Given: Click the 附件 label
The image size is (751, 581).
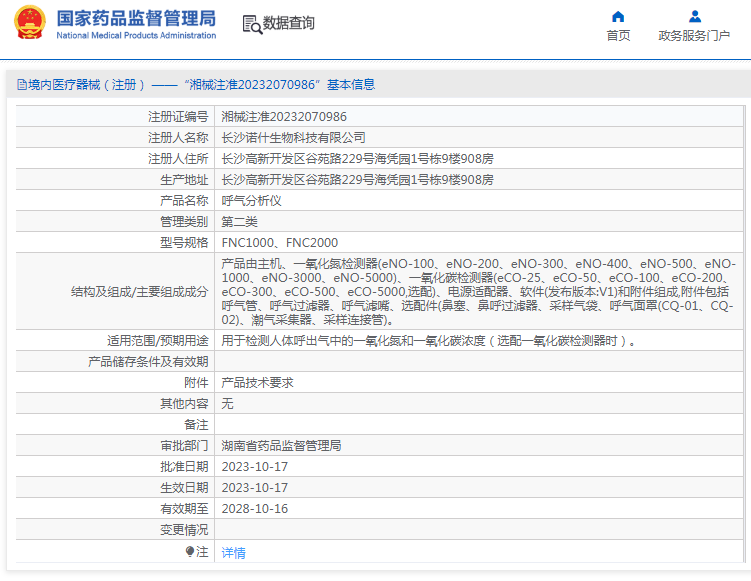Looking at the screenshot, I should click(x=196, y=383).
